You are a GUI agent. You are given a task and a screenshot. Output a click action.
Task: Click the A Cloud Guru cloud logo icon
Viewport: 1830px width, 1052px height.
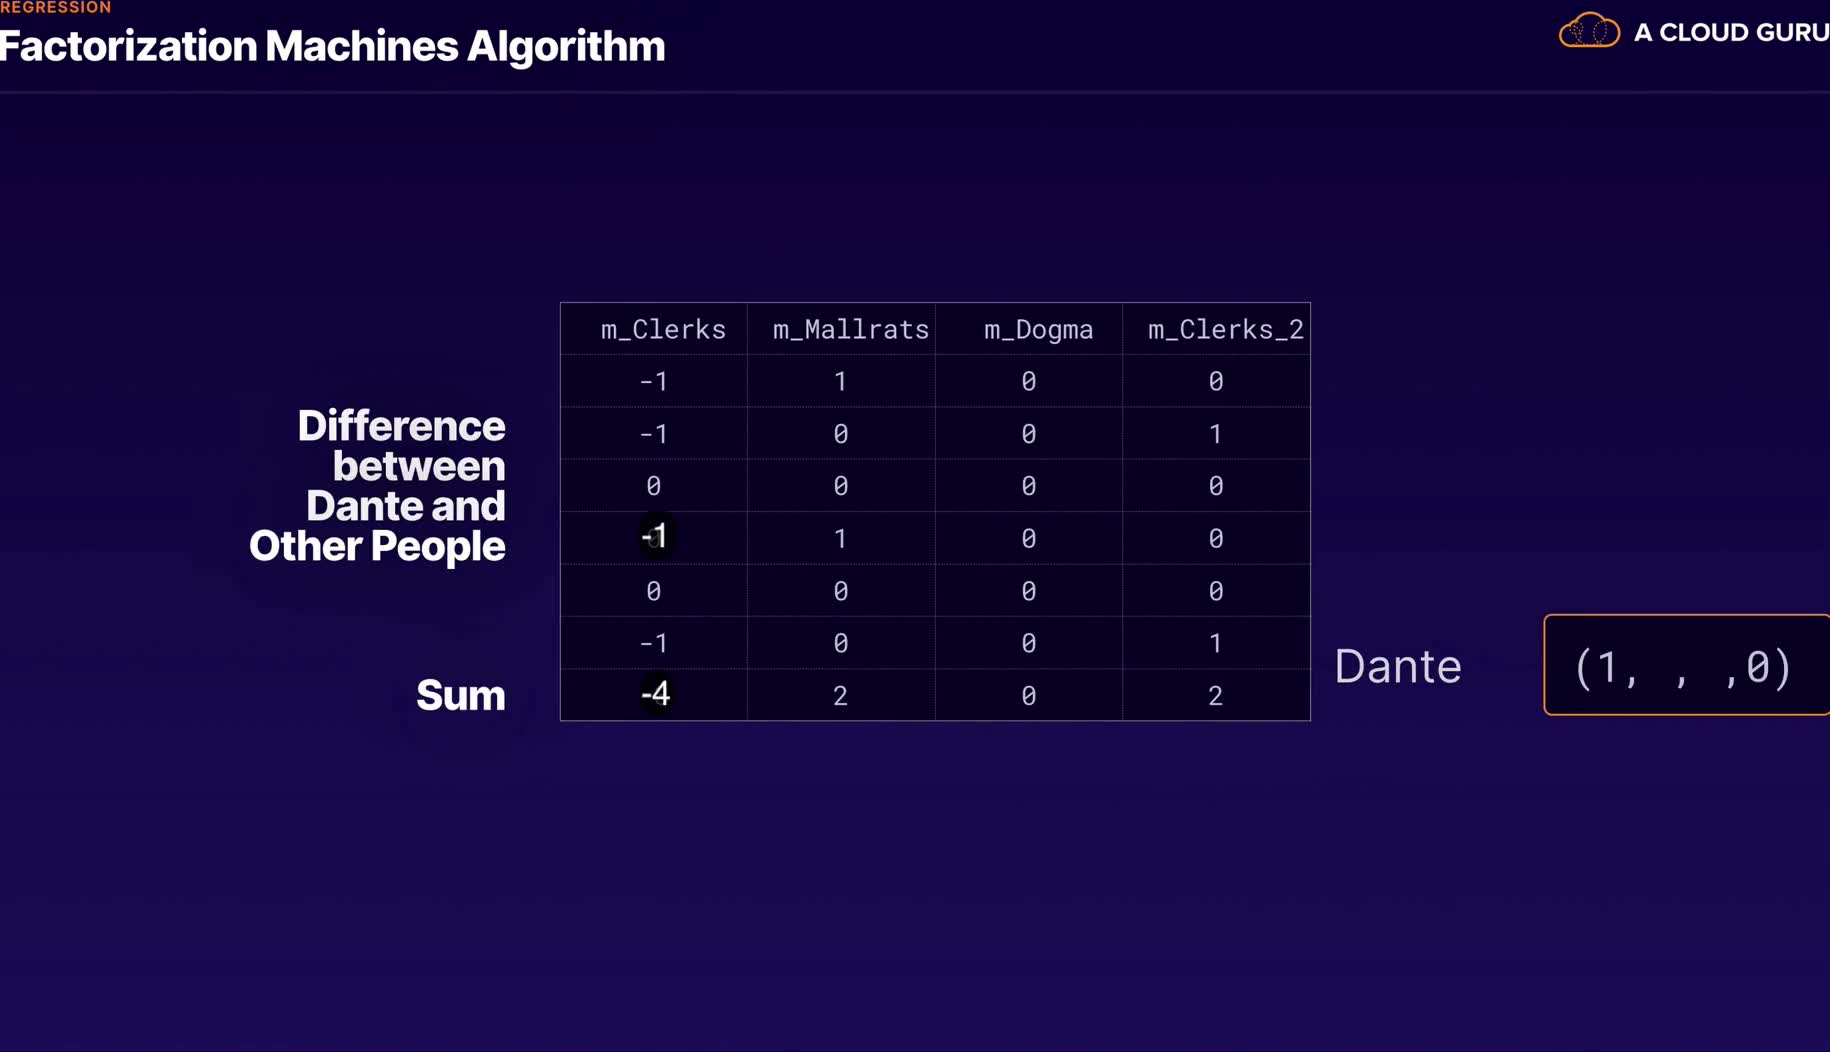(1589, 31)
